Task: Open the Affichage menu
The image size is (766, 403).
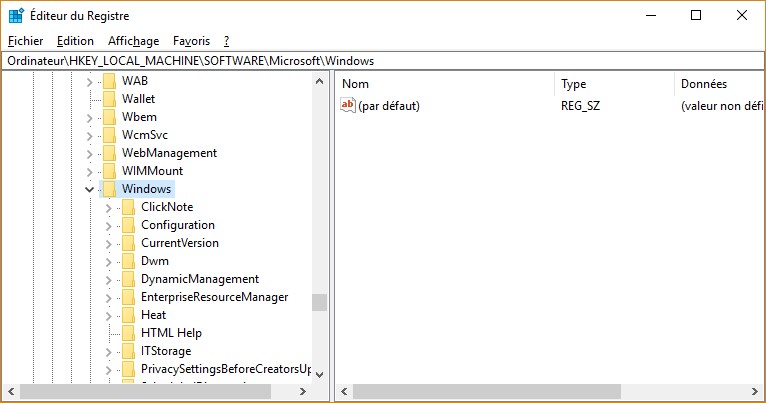Action: coord(133,41)
